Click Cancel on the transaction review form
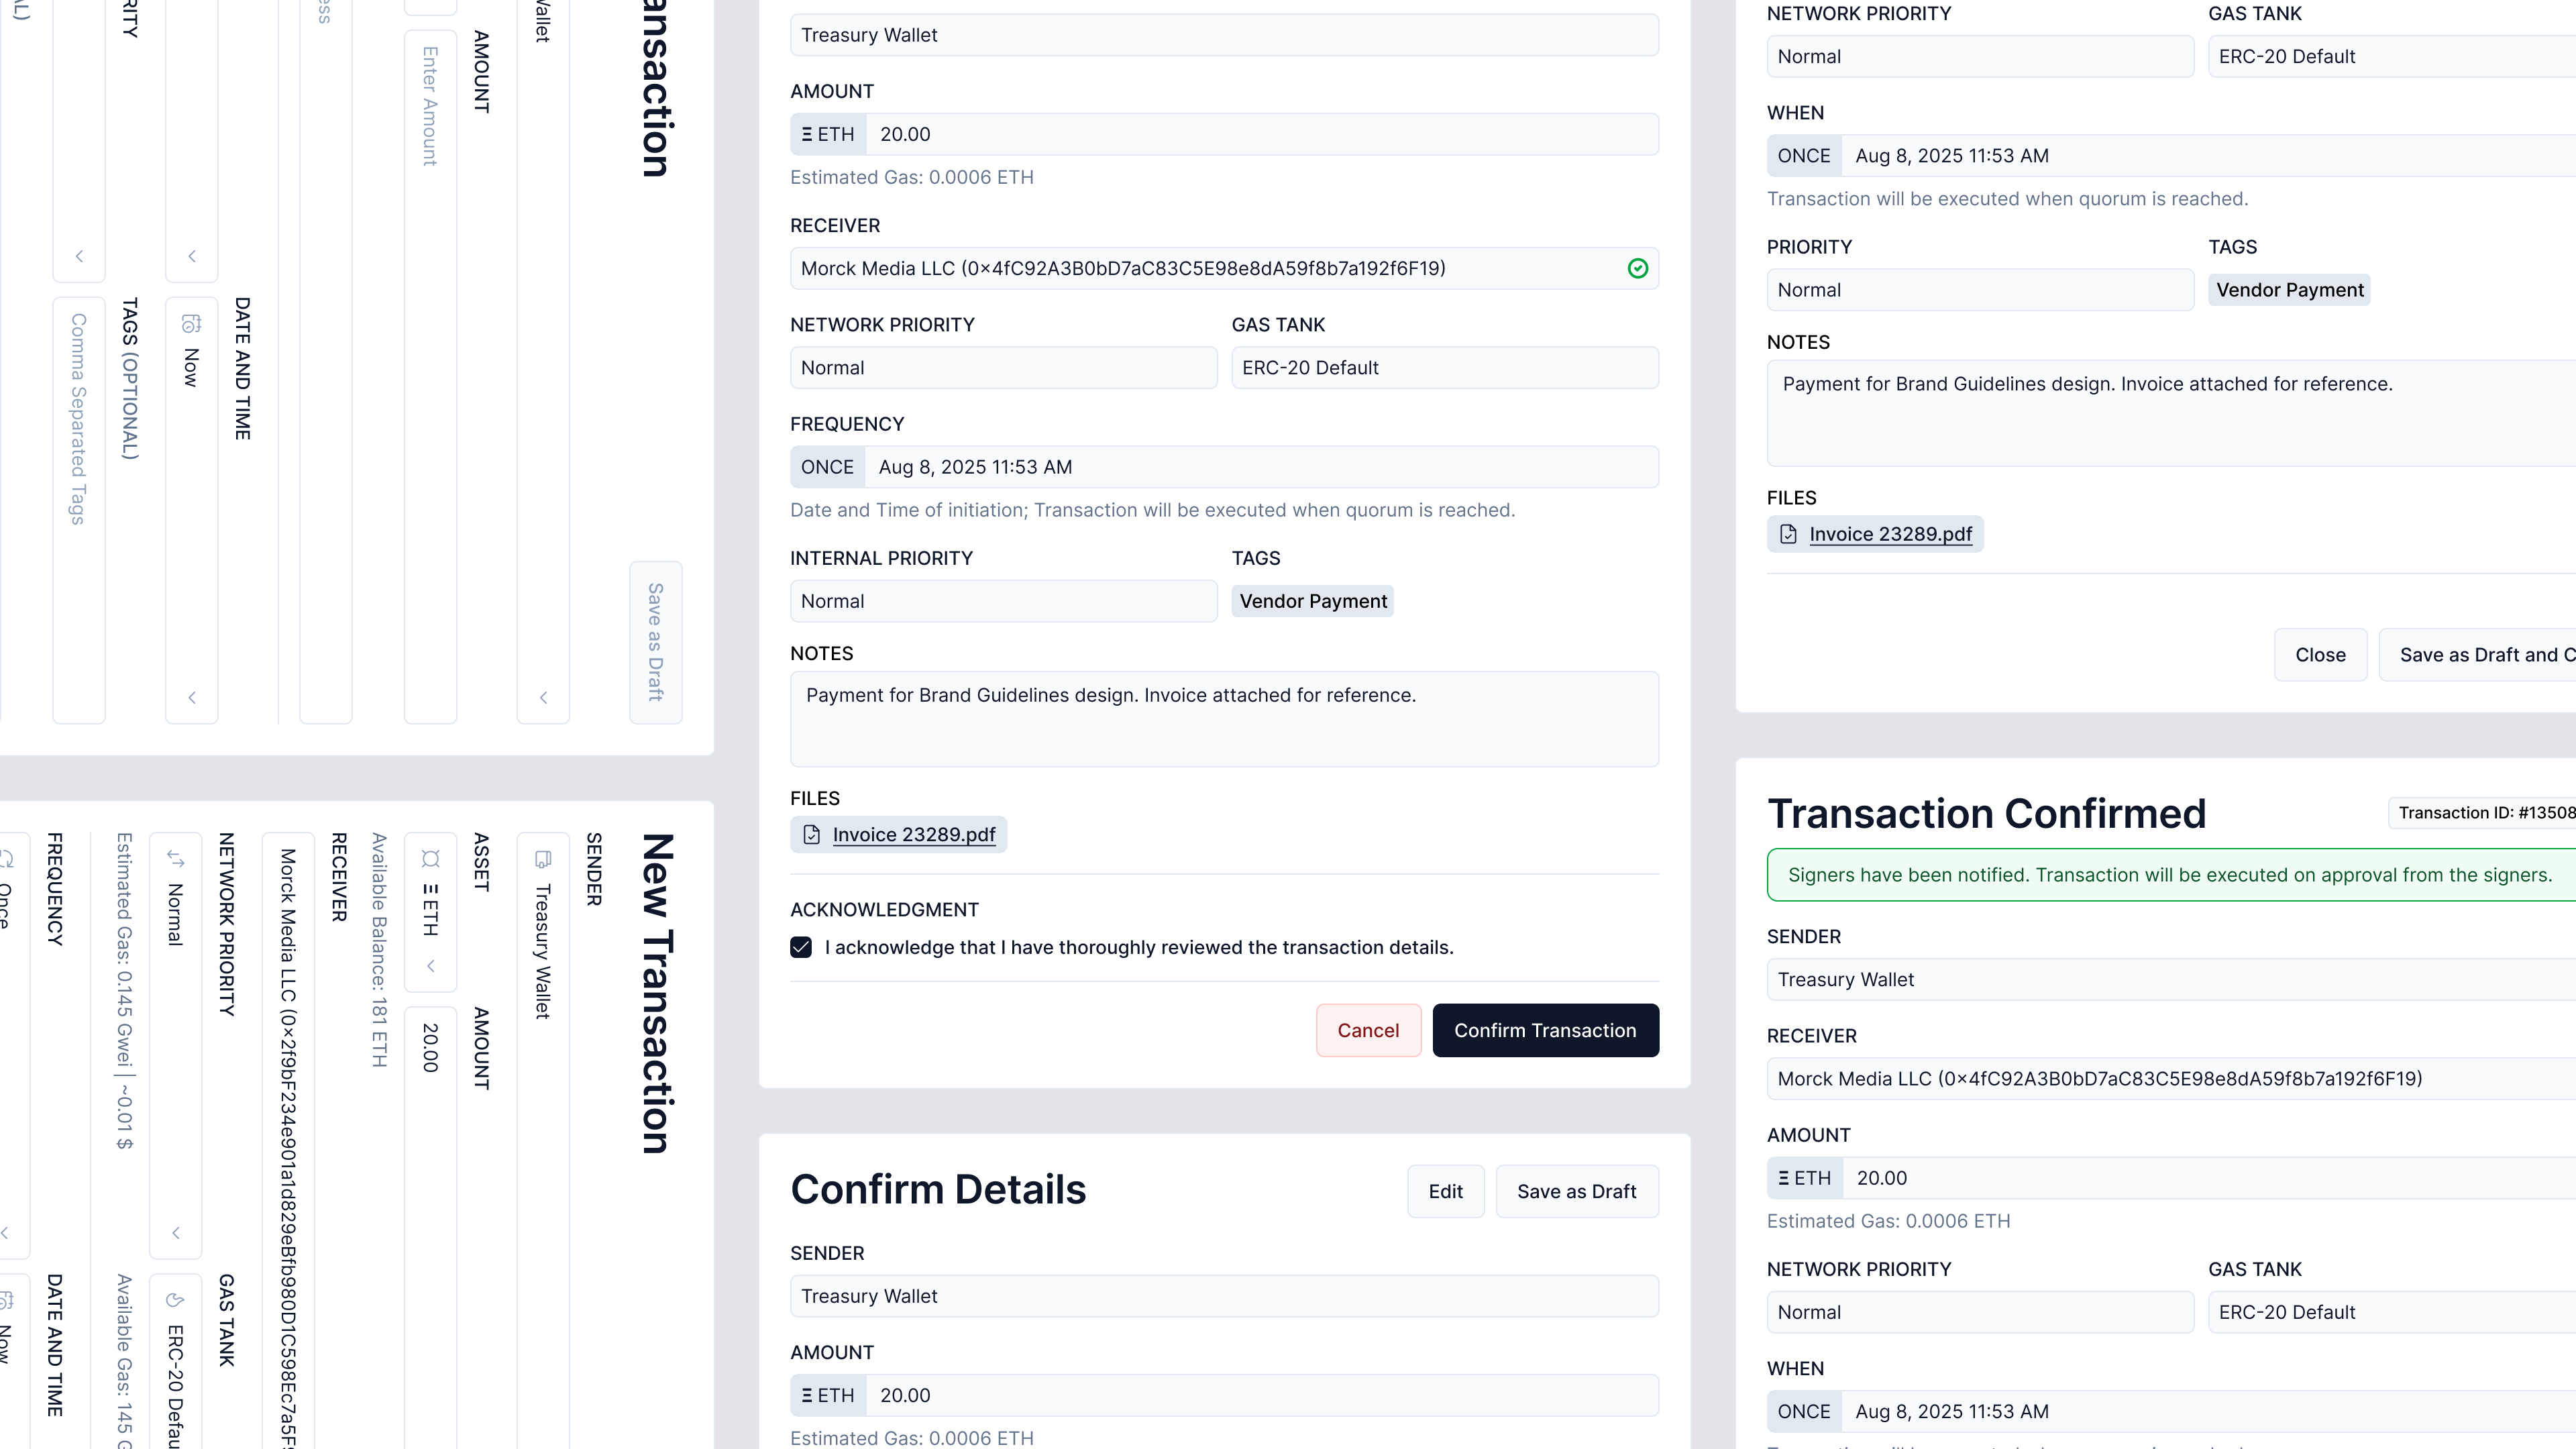 pos(1368,1030)
